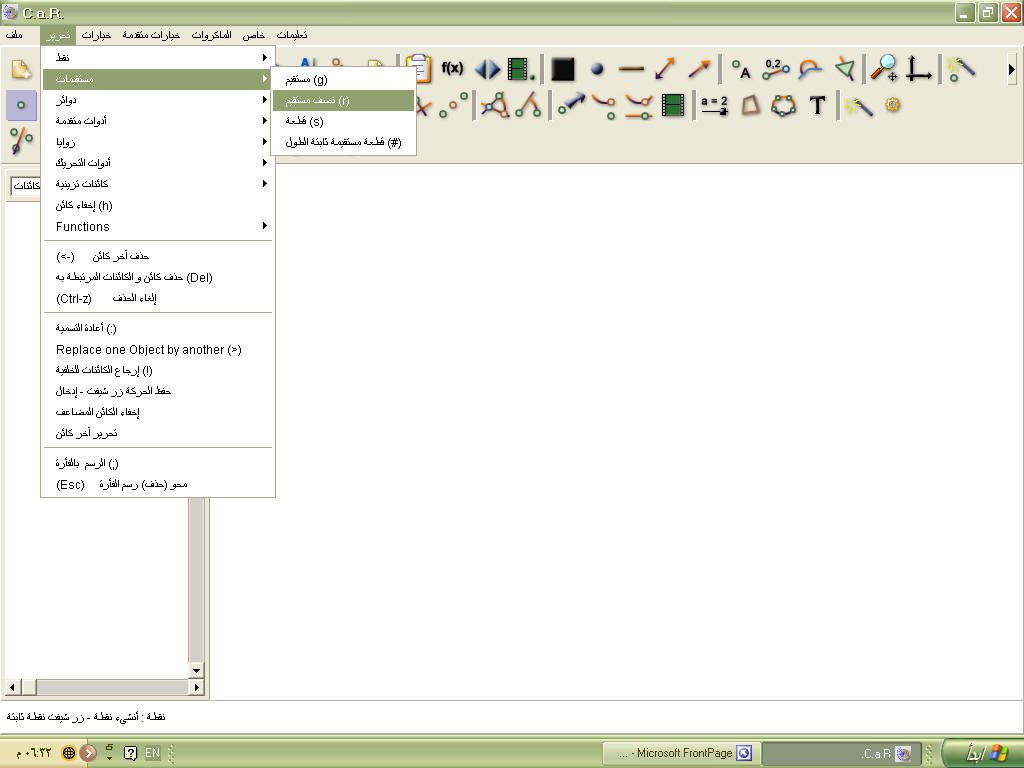
Task: Choose نصف مستقيم (r) from submenu
Action: [x=344, y=100]
